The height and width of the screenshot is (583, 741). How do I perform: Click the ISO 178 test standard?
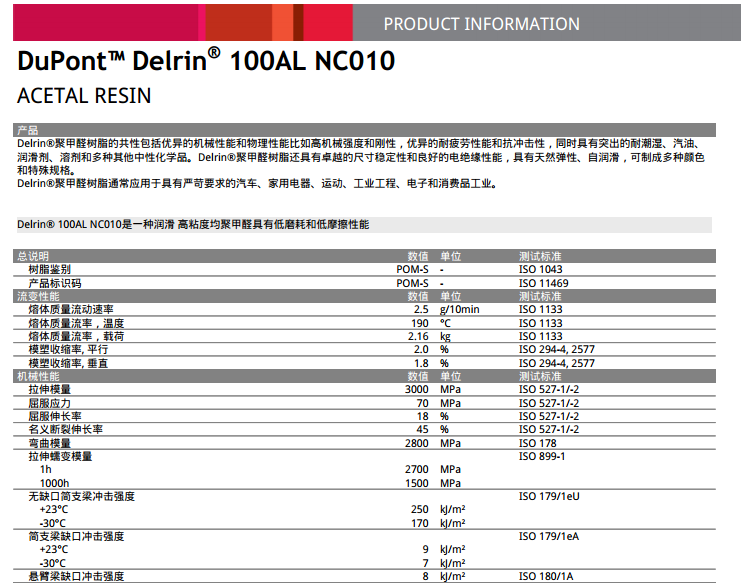(538, 443)
